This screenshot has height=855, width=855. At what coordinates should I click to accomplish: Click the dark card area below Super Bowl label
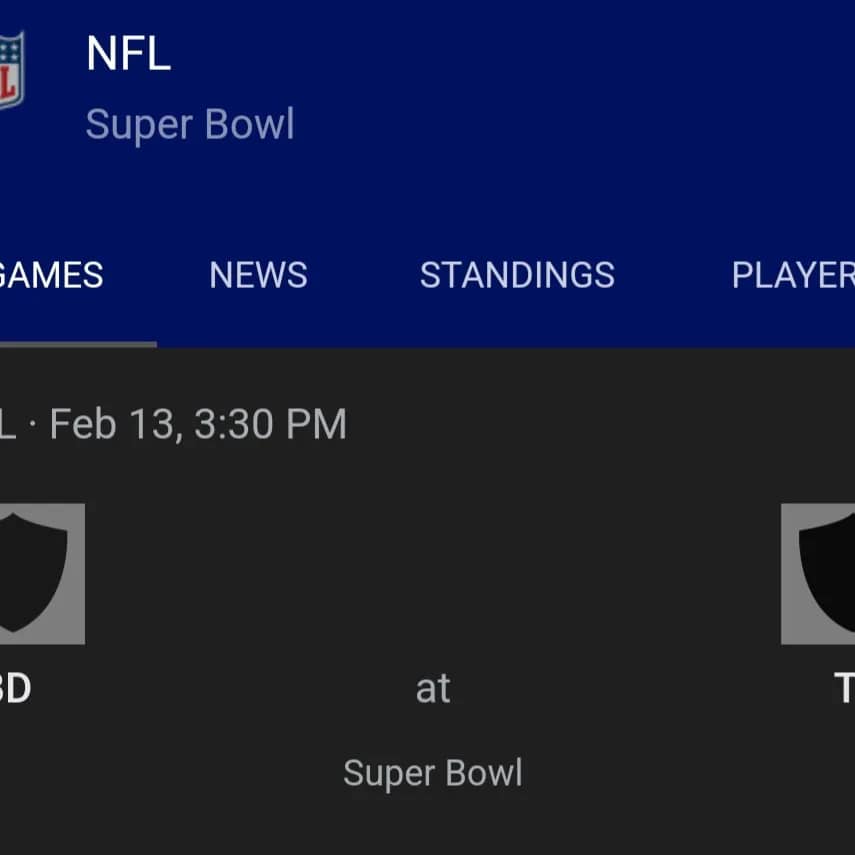coord(433,825)
